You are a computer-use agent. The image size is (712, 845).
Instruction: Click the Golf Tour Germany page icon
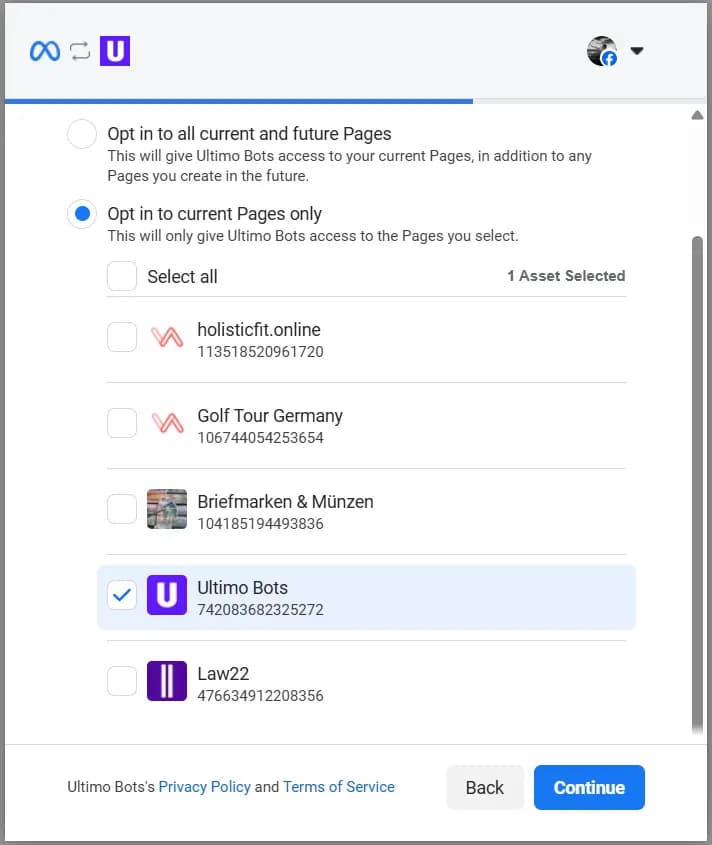pyautogui.click(x=167, y=423)
